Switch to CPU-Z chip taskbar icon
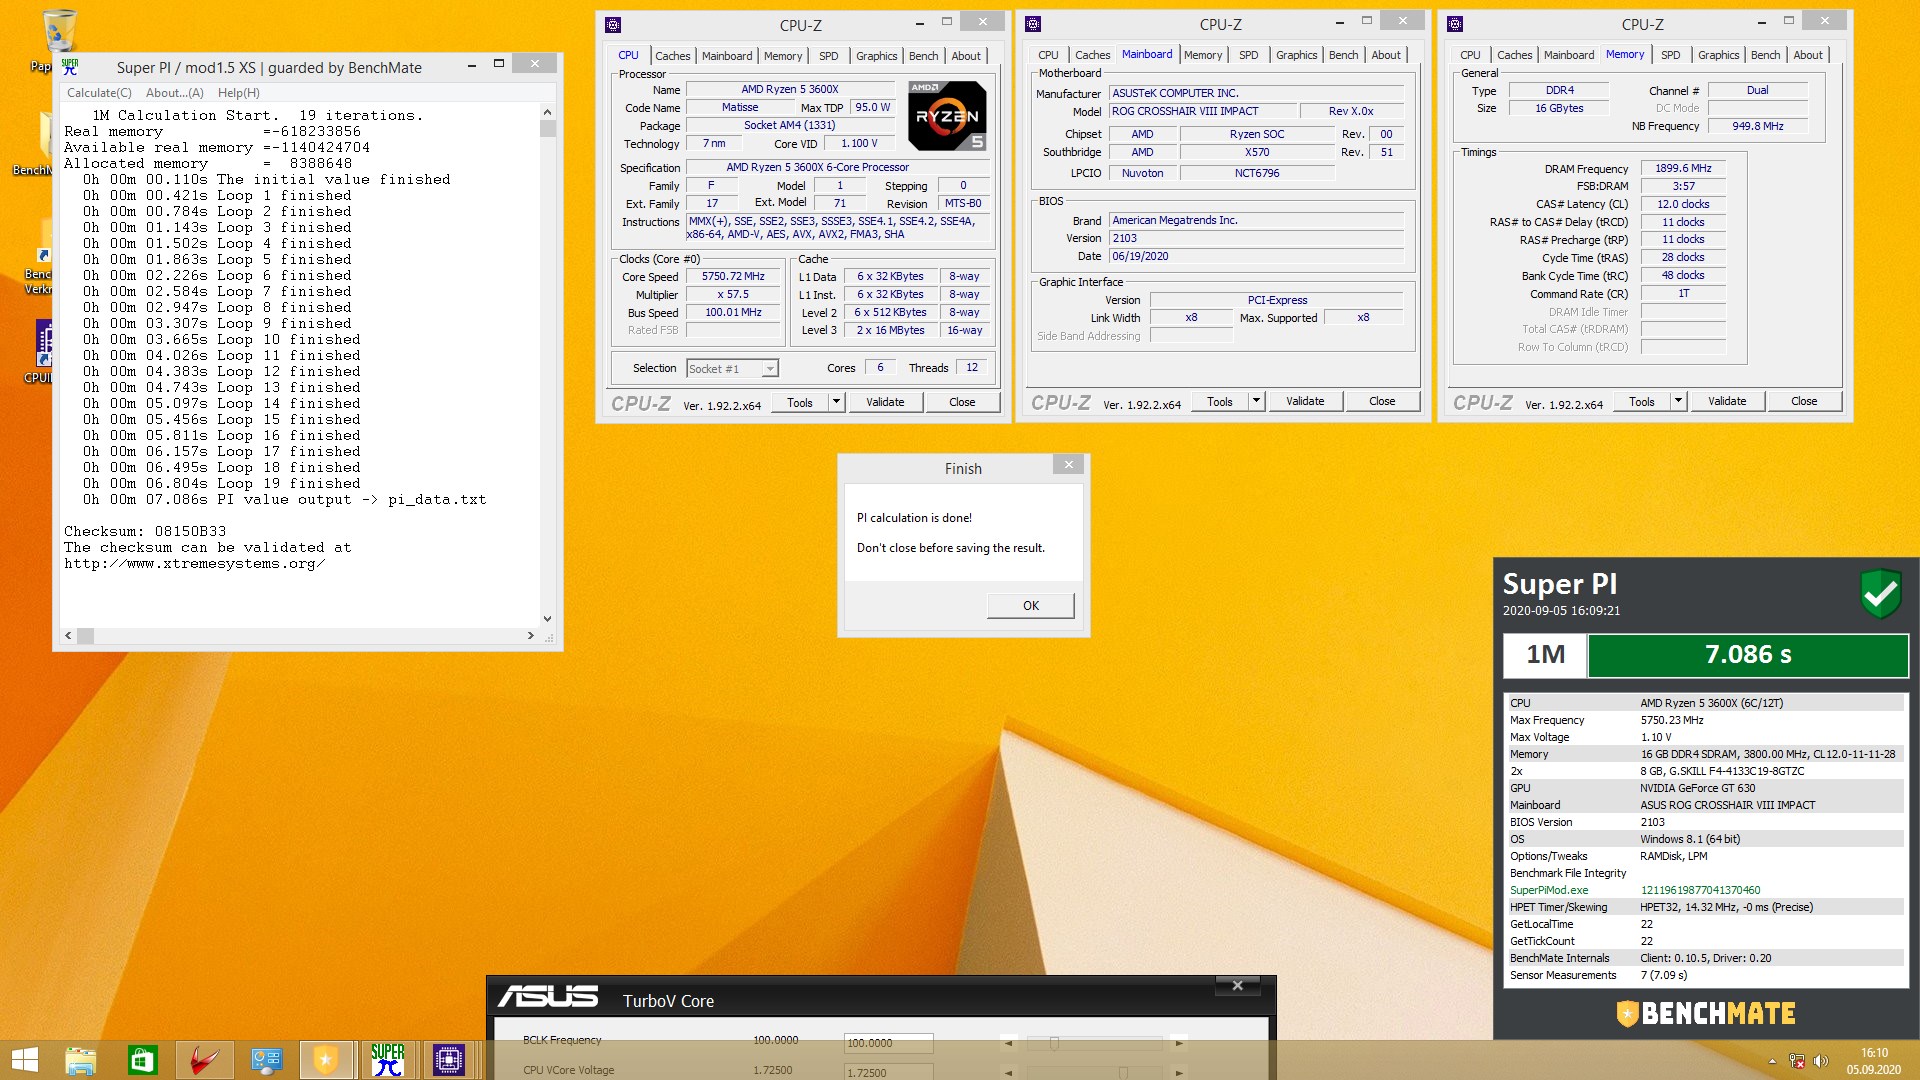The height and width of the screenshot is (1080, 1920). tap(448, 1060)
